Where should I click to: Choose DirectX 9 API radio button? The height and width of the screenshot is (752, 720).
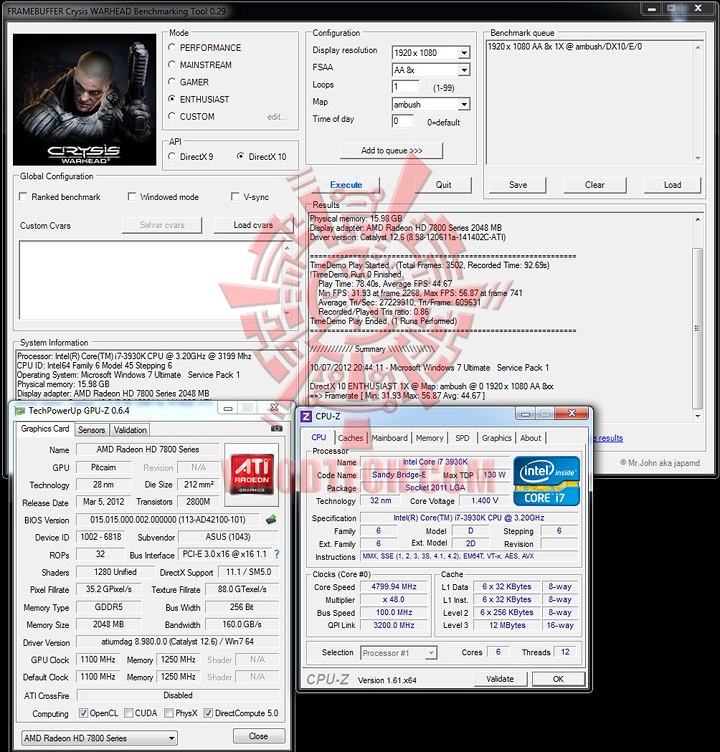(x=172, y=156)
